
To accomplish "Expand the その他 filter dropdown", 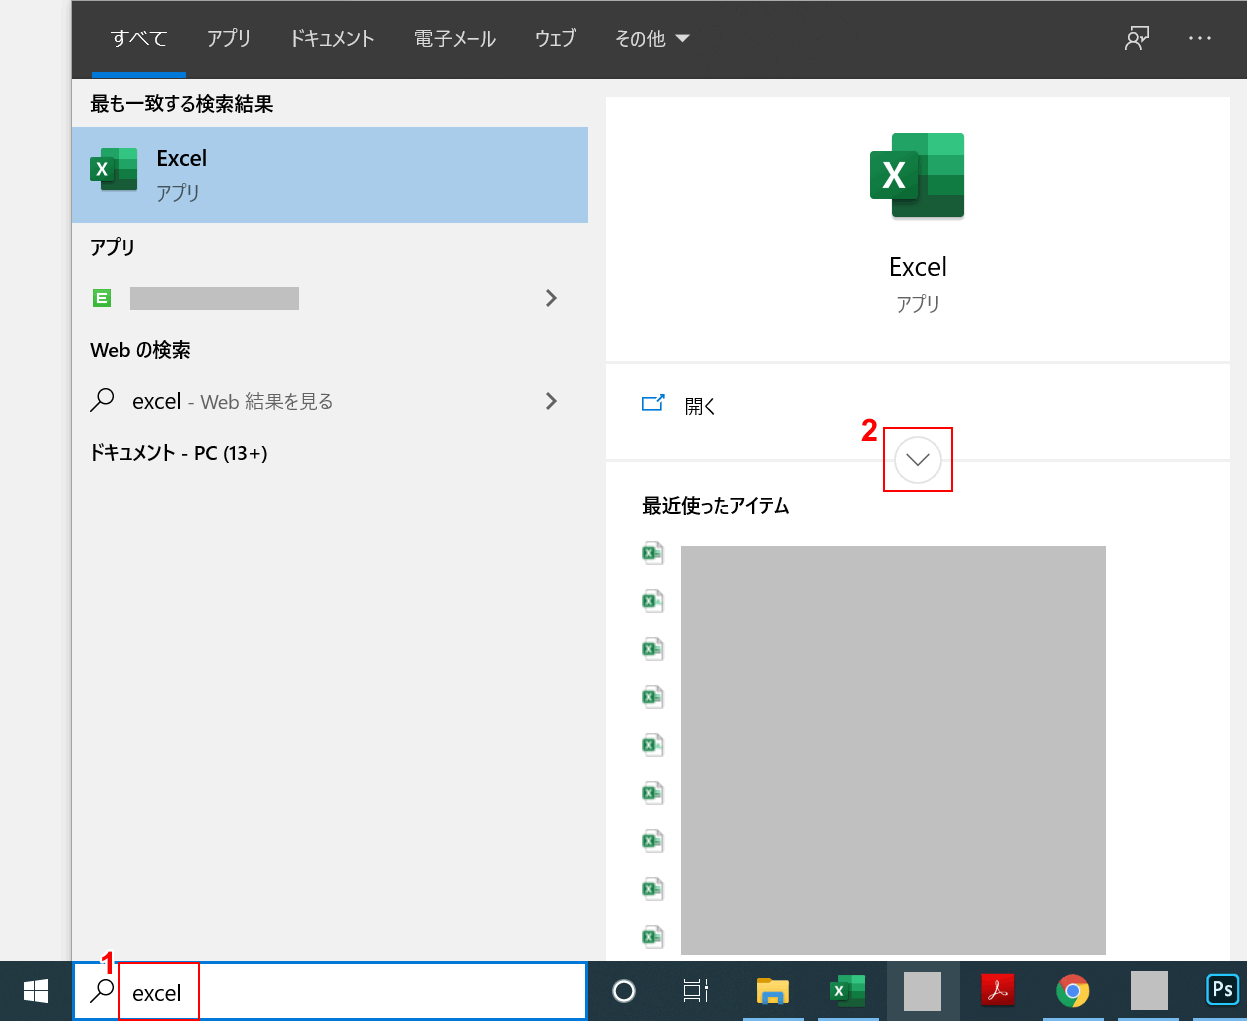I will [653, 38].
